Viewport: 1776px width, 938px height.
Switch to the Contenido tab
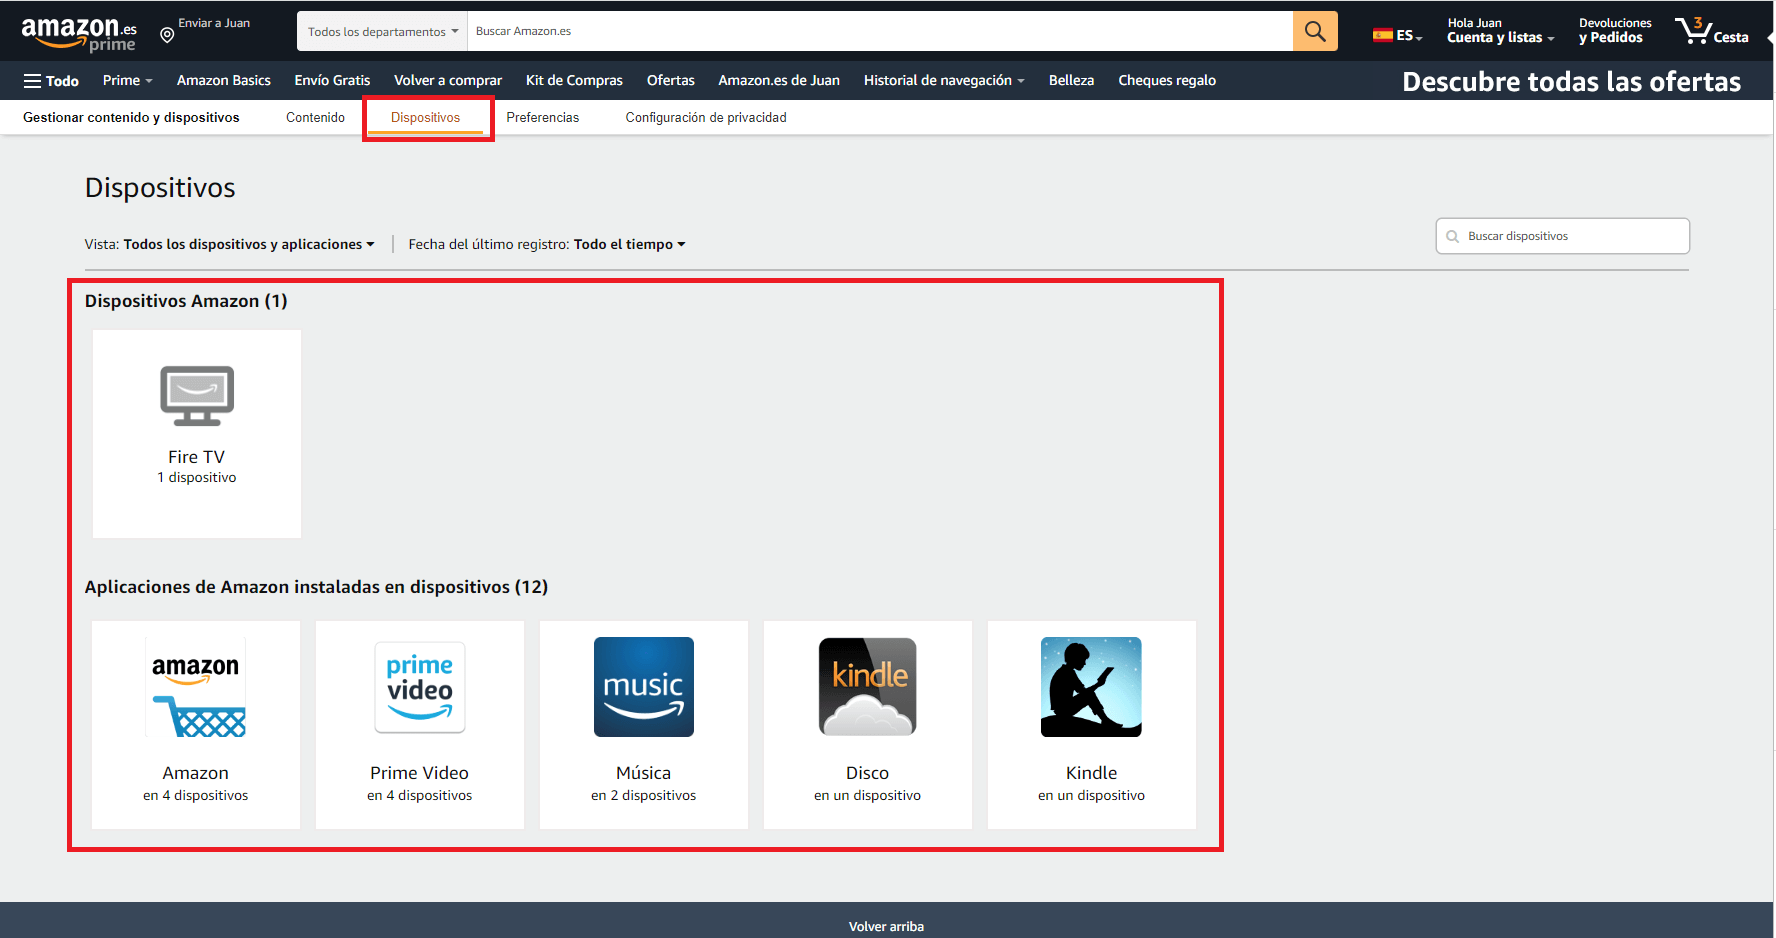[315, 118]
